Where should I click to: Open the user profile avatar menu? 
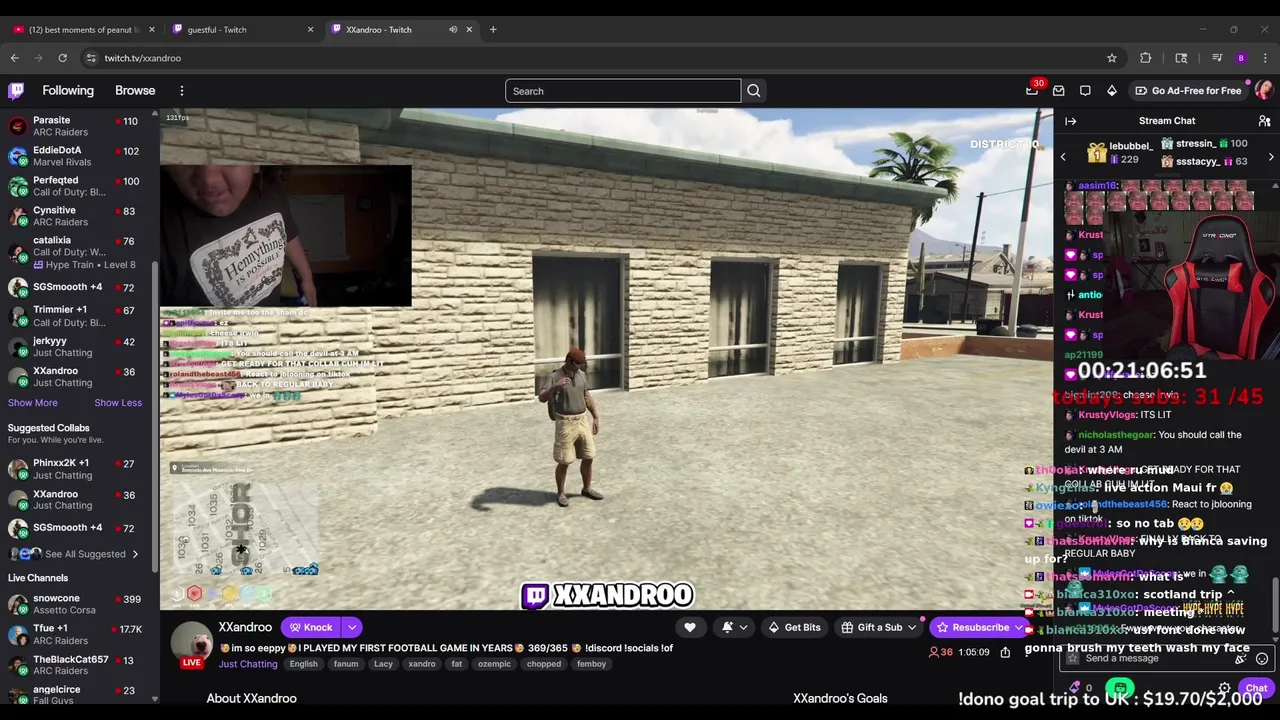coord(1264,91)
